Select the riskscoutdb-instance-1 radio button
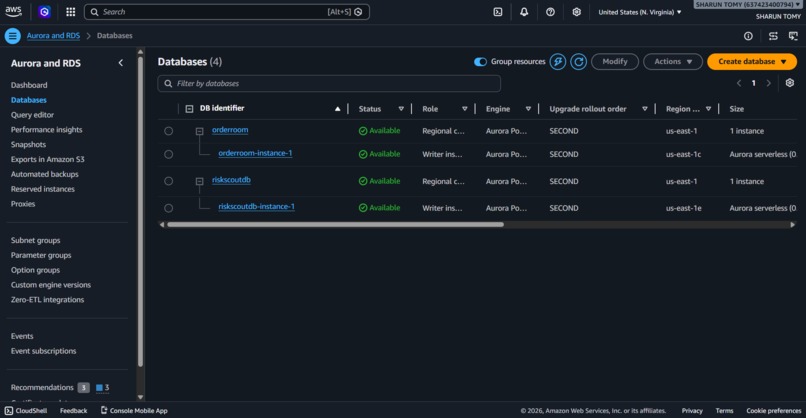Image resolution: width=806 pixels, height=418 pixels. (x=169, y=208)
